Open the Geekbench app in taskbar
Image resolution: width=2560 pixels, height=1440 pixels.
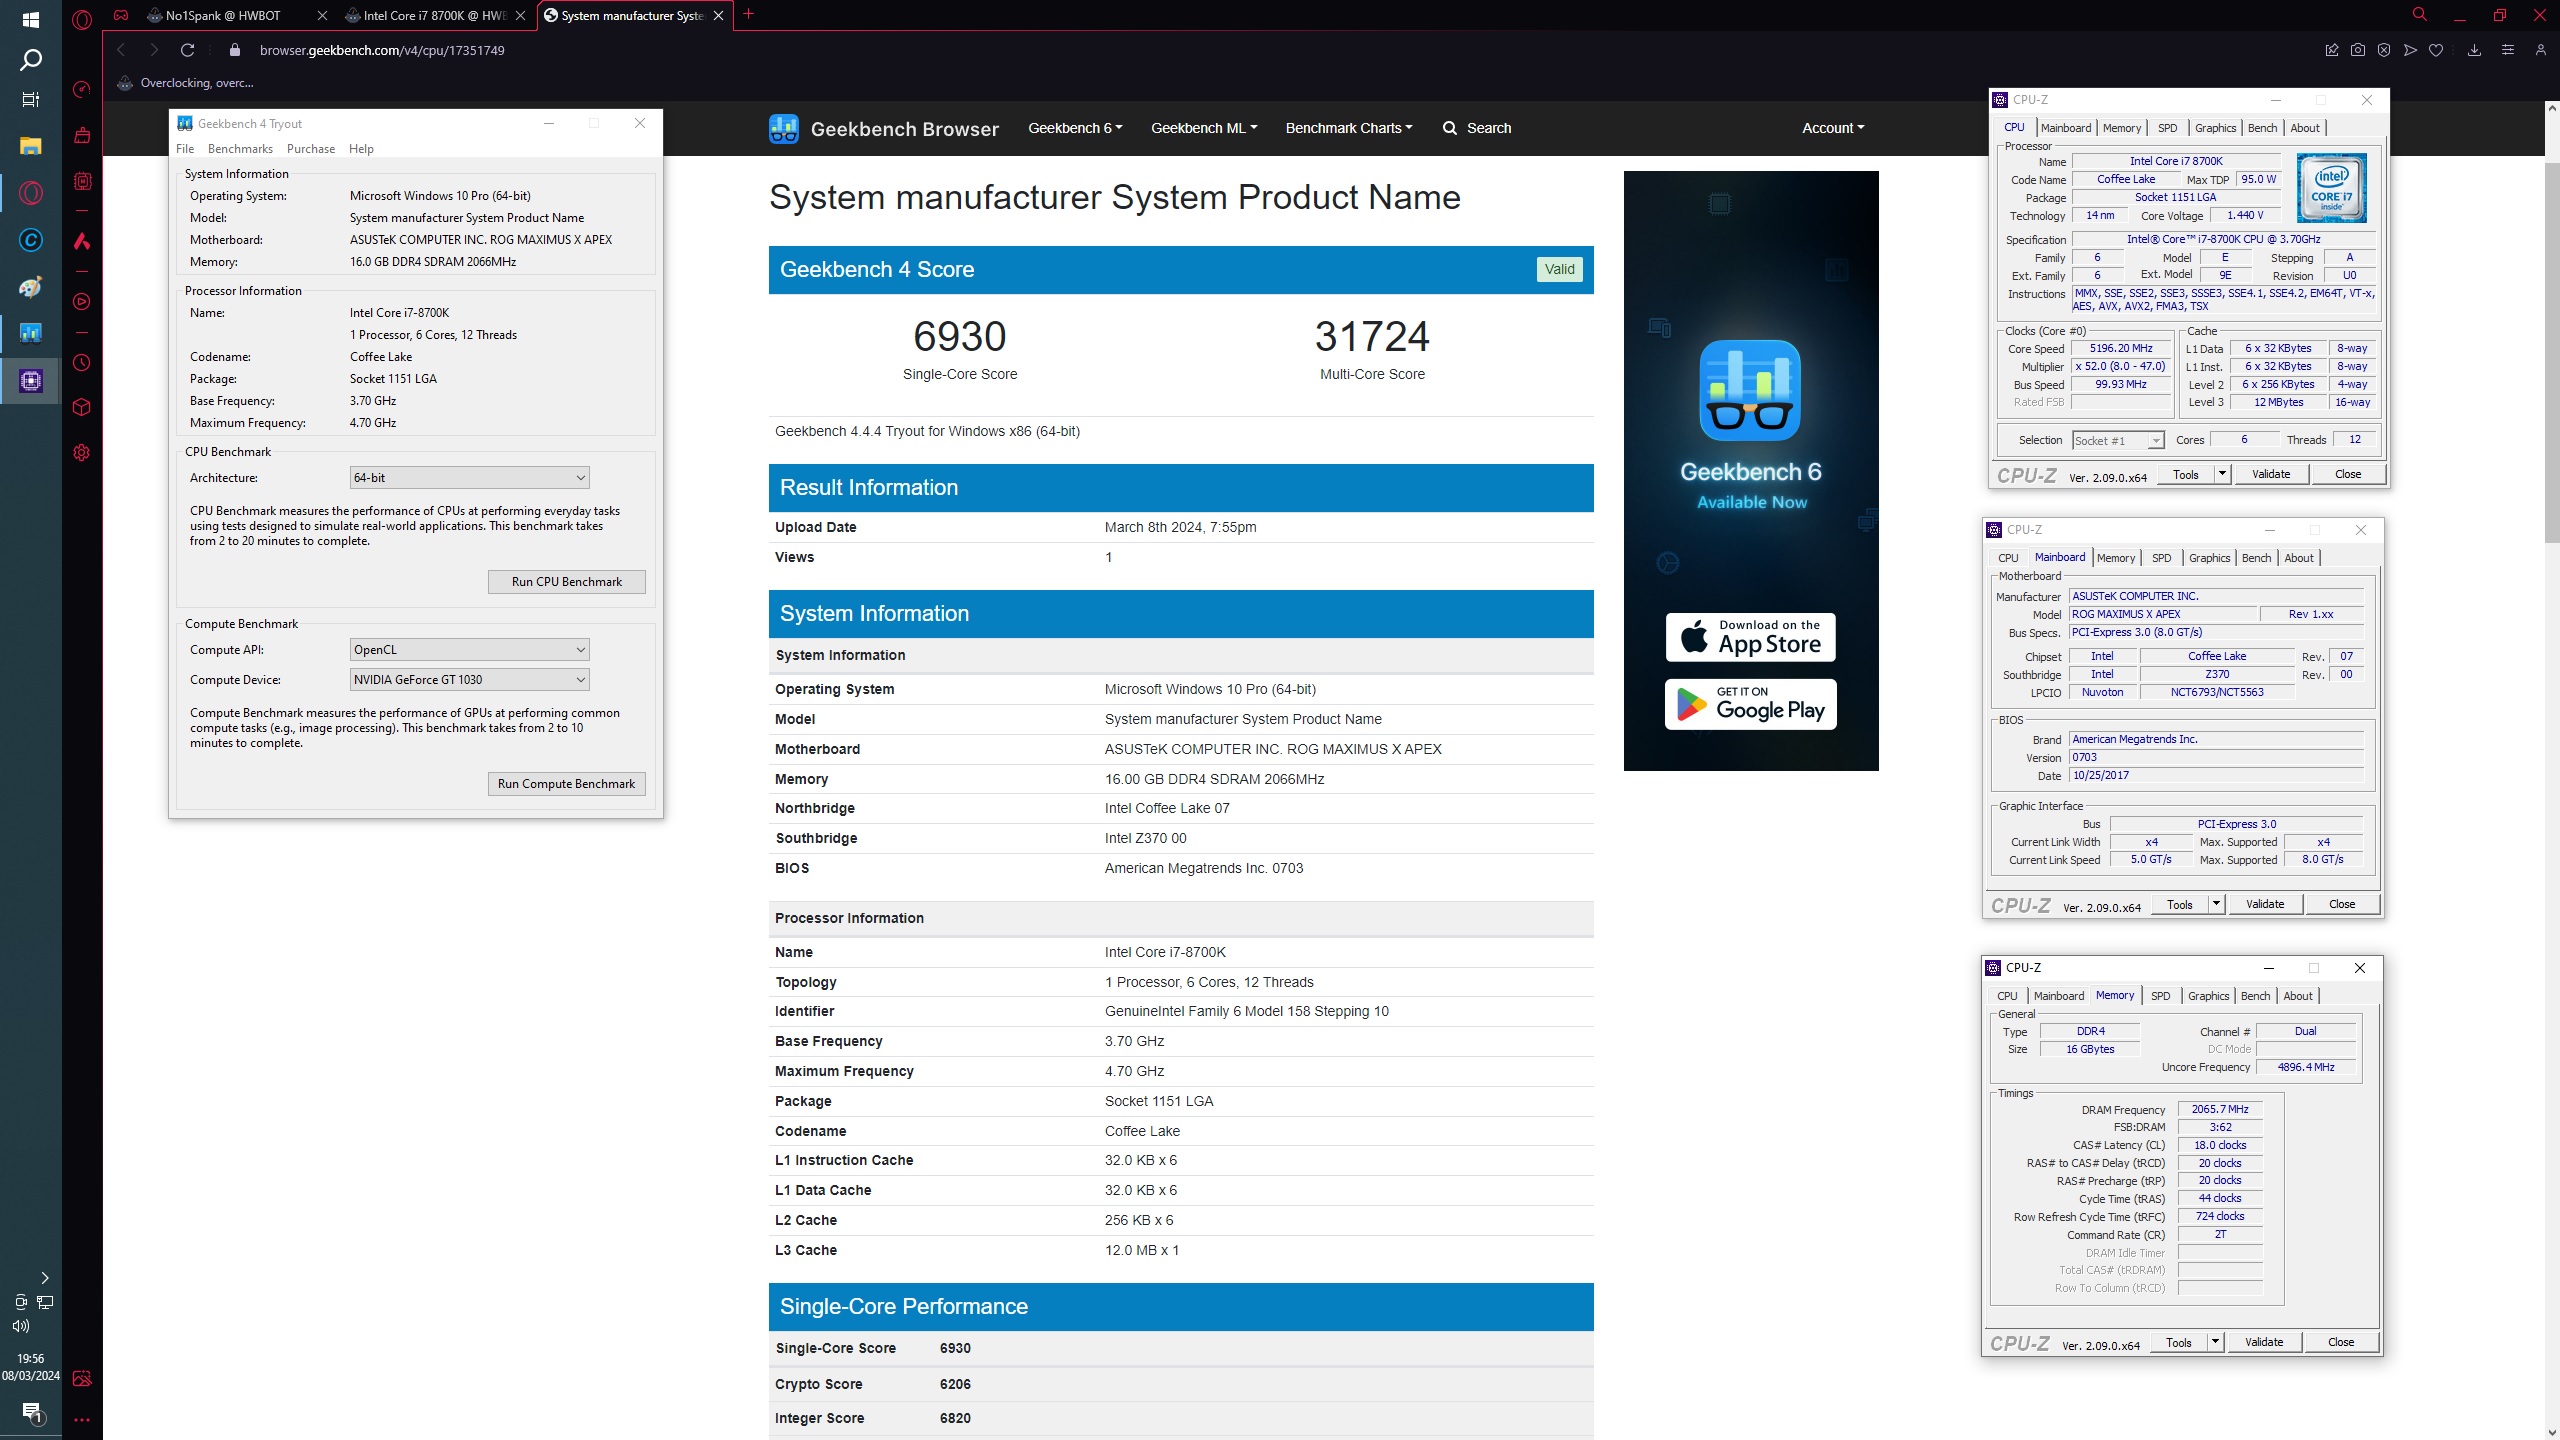tap(31, 333)
